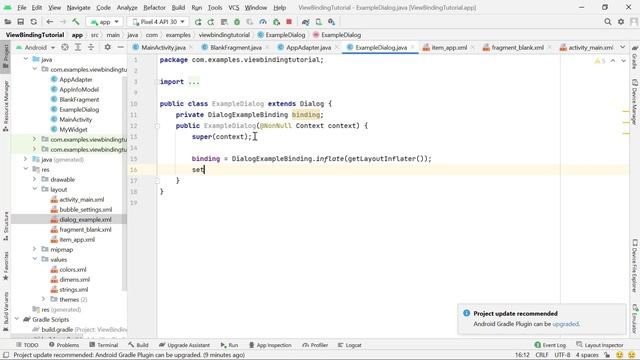
Task: Open Favorites side panel
Action: coord(6,266)
